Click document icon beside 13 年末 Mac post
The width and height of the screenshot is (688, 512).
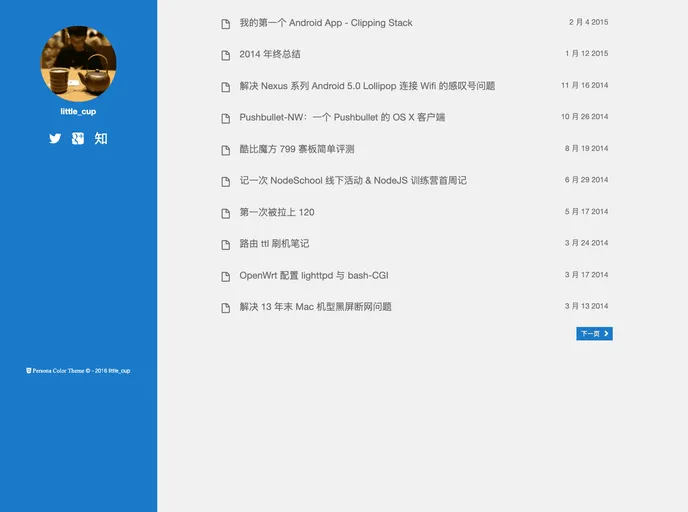coord(226,308)
